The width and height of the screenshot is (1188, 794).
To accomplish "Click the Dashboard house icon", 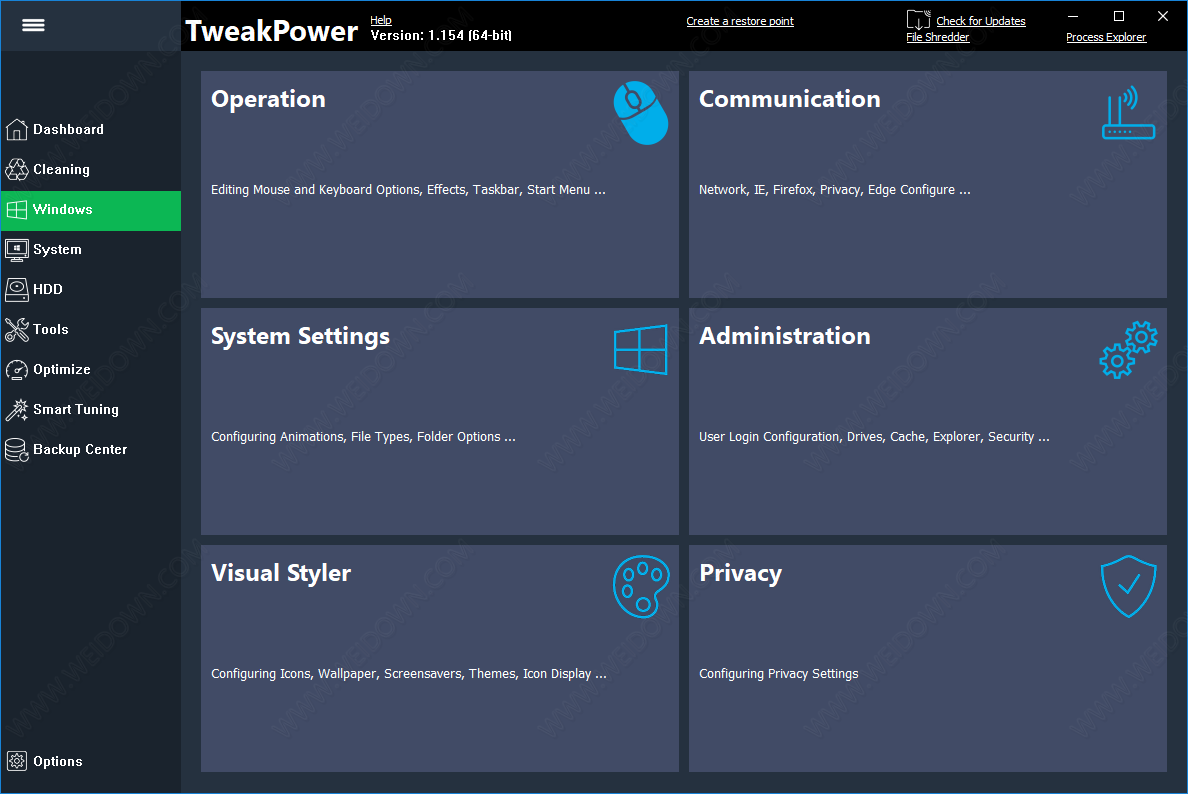I will pos(17,130).
